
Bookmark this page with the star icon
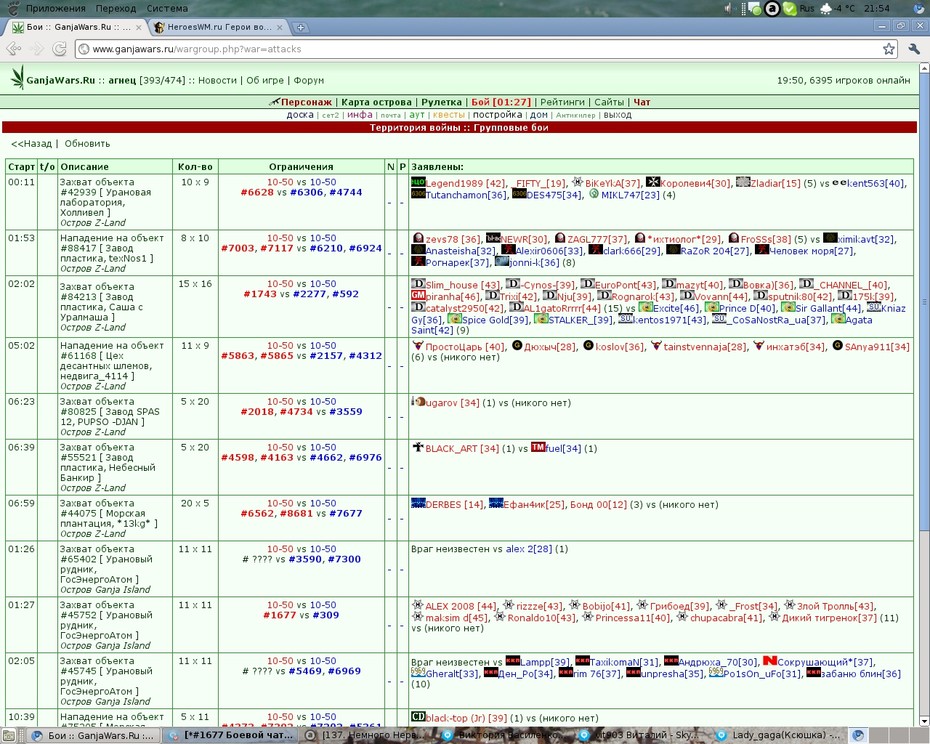coord(888,49)
